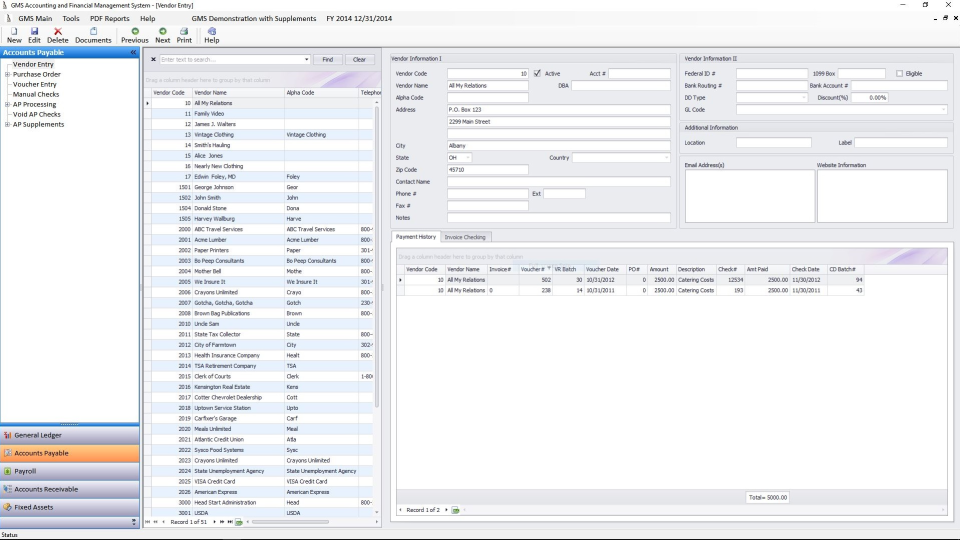Select vendor row Vintage Clothing
This screenshot has width=960, height=540.
click(260, 135)
